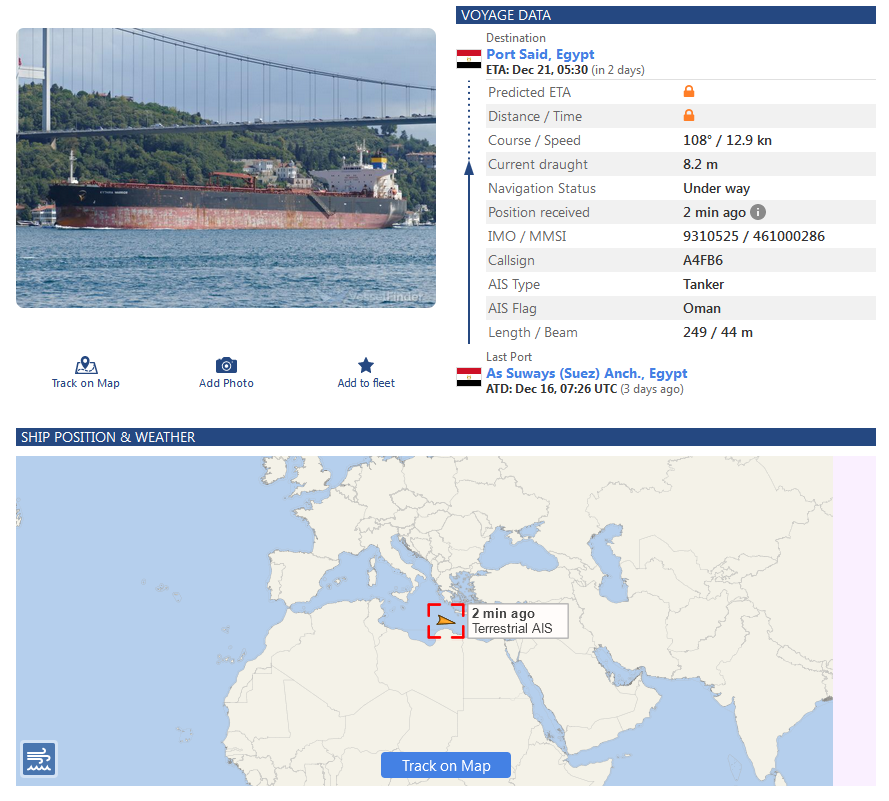Toggle the wind weather layer icon
The width and height of the screenshot is (889, 801).
[x=39, y=759]
